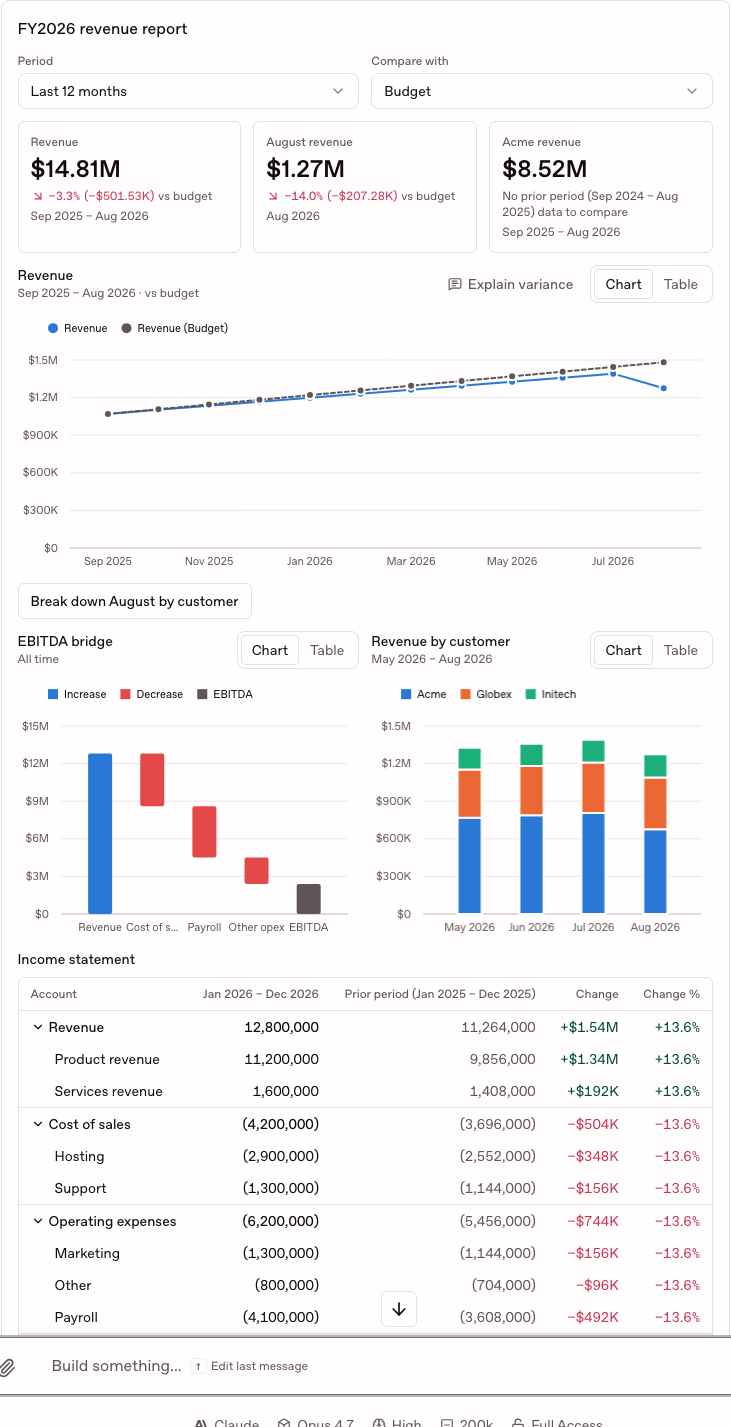Click the blue Revenue legend dot
This screenshot has height=1427, width=731.
(x=53, y=328)
